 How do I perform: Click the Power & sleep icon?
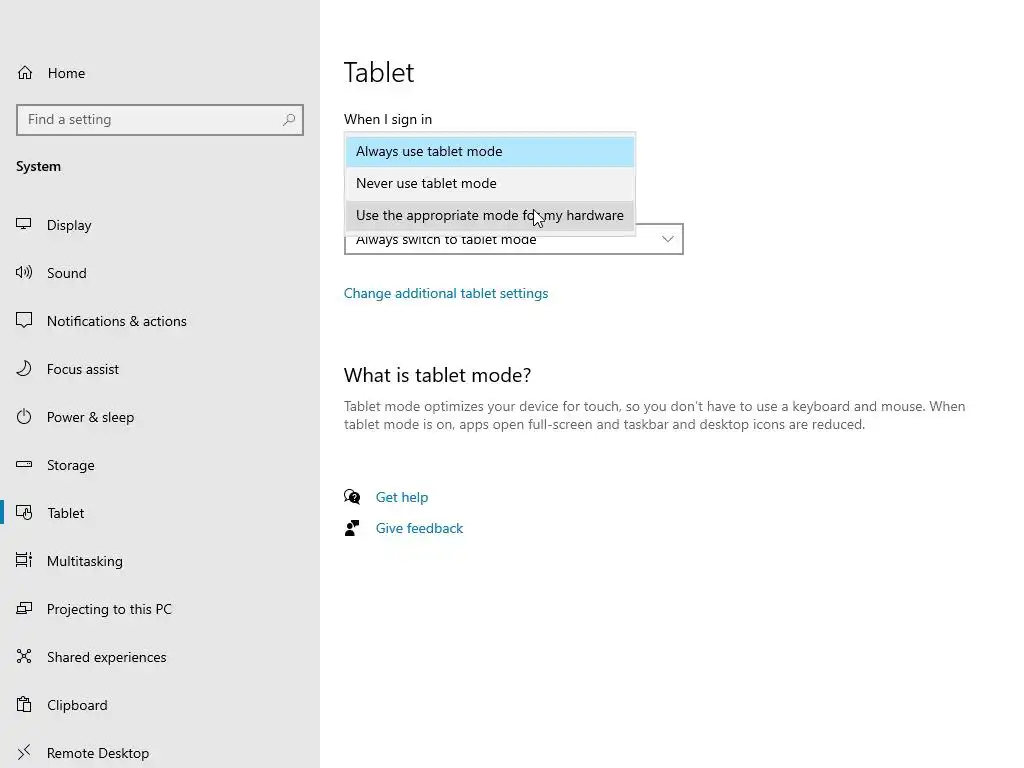[x=24, y=417]
